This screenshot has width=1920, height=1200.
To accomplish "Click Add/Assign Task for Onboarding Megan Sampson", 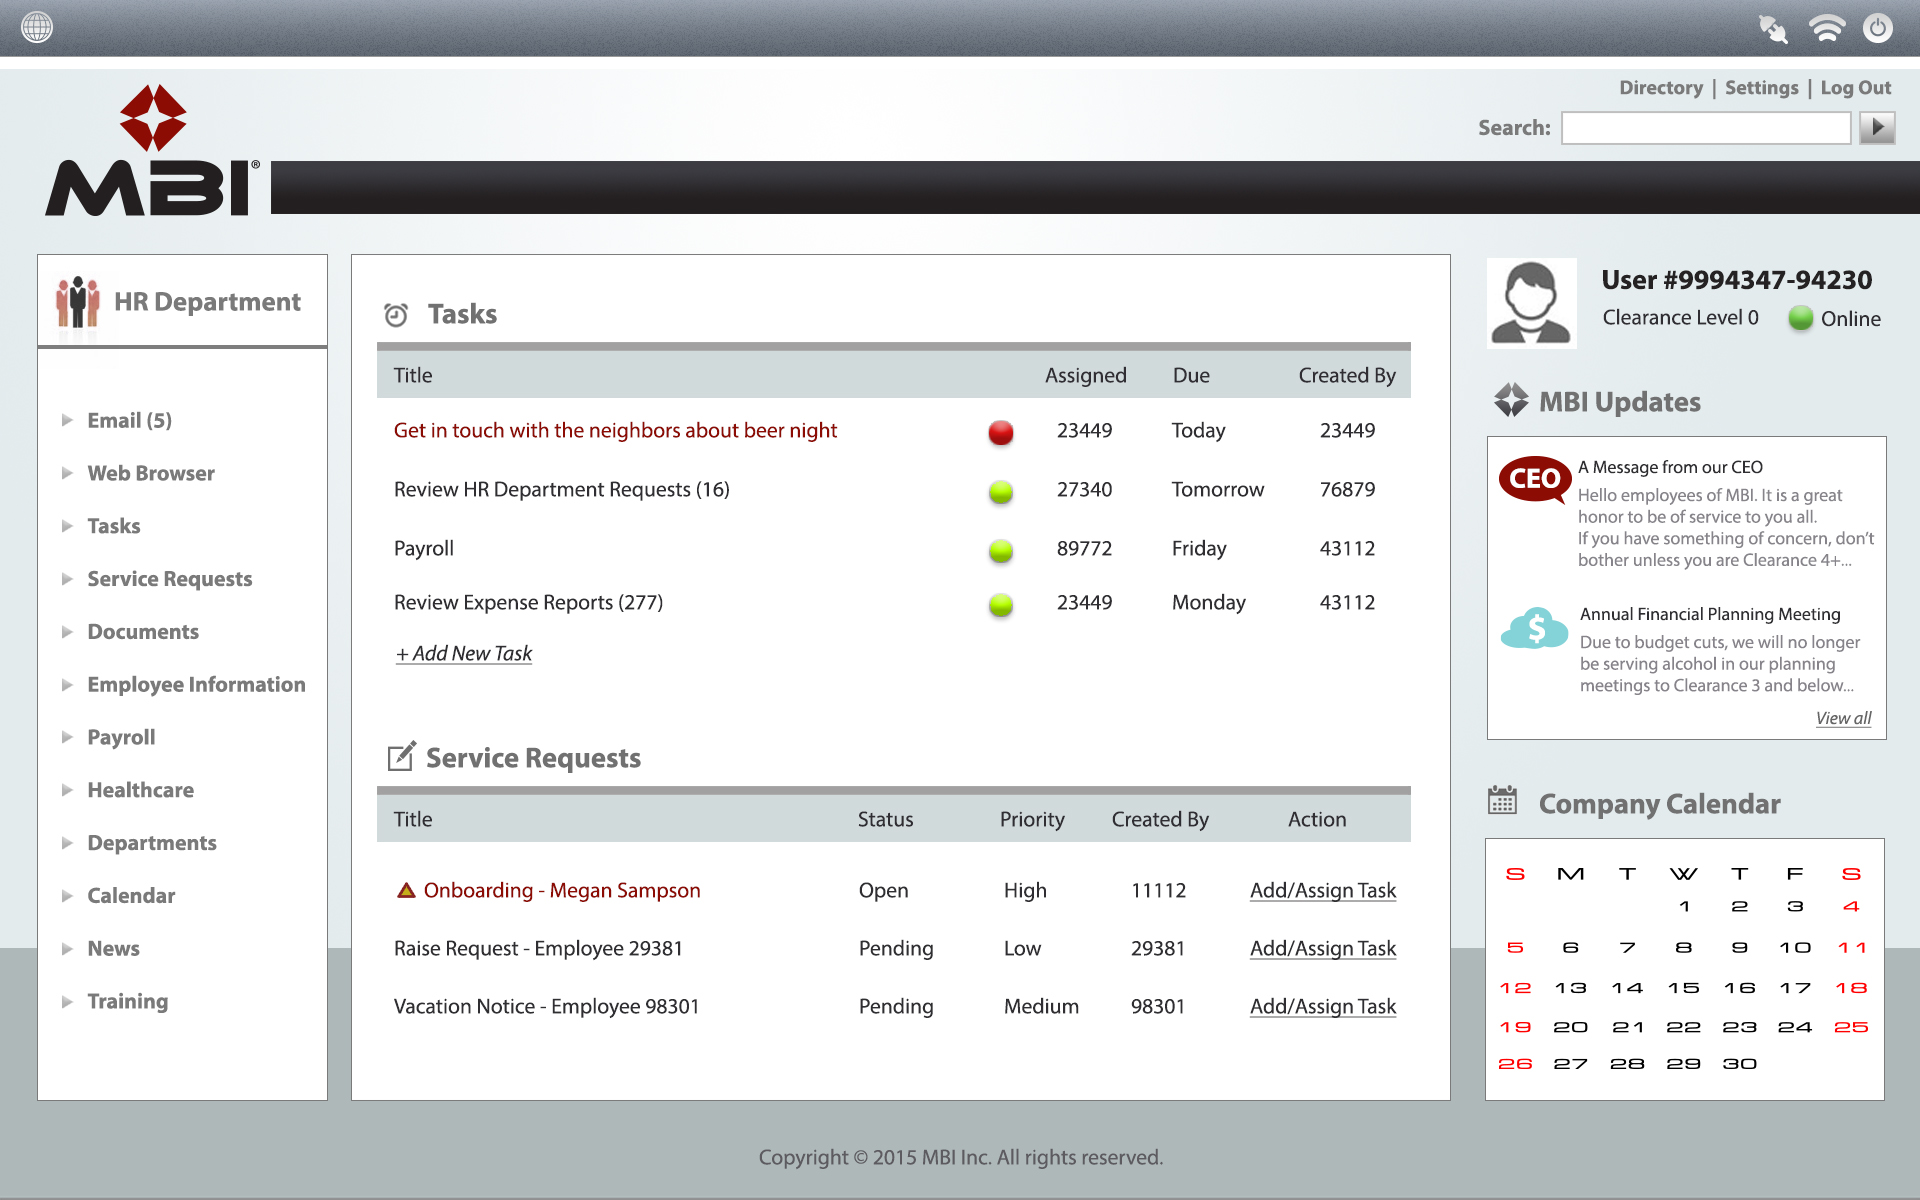I will point(1322,890).
